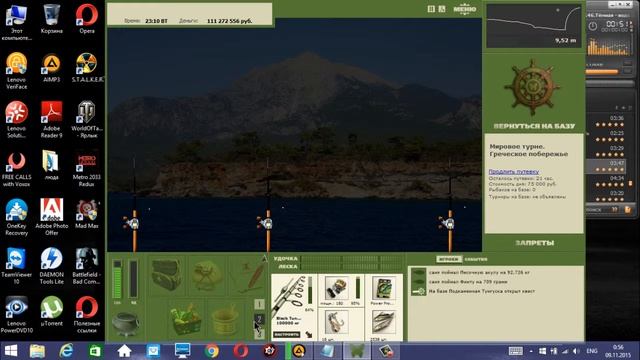The image size is (640, 360).
Task: Open the МЕНЮ game menu
Action: pyautogui.click(x=465, y=9)
